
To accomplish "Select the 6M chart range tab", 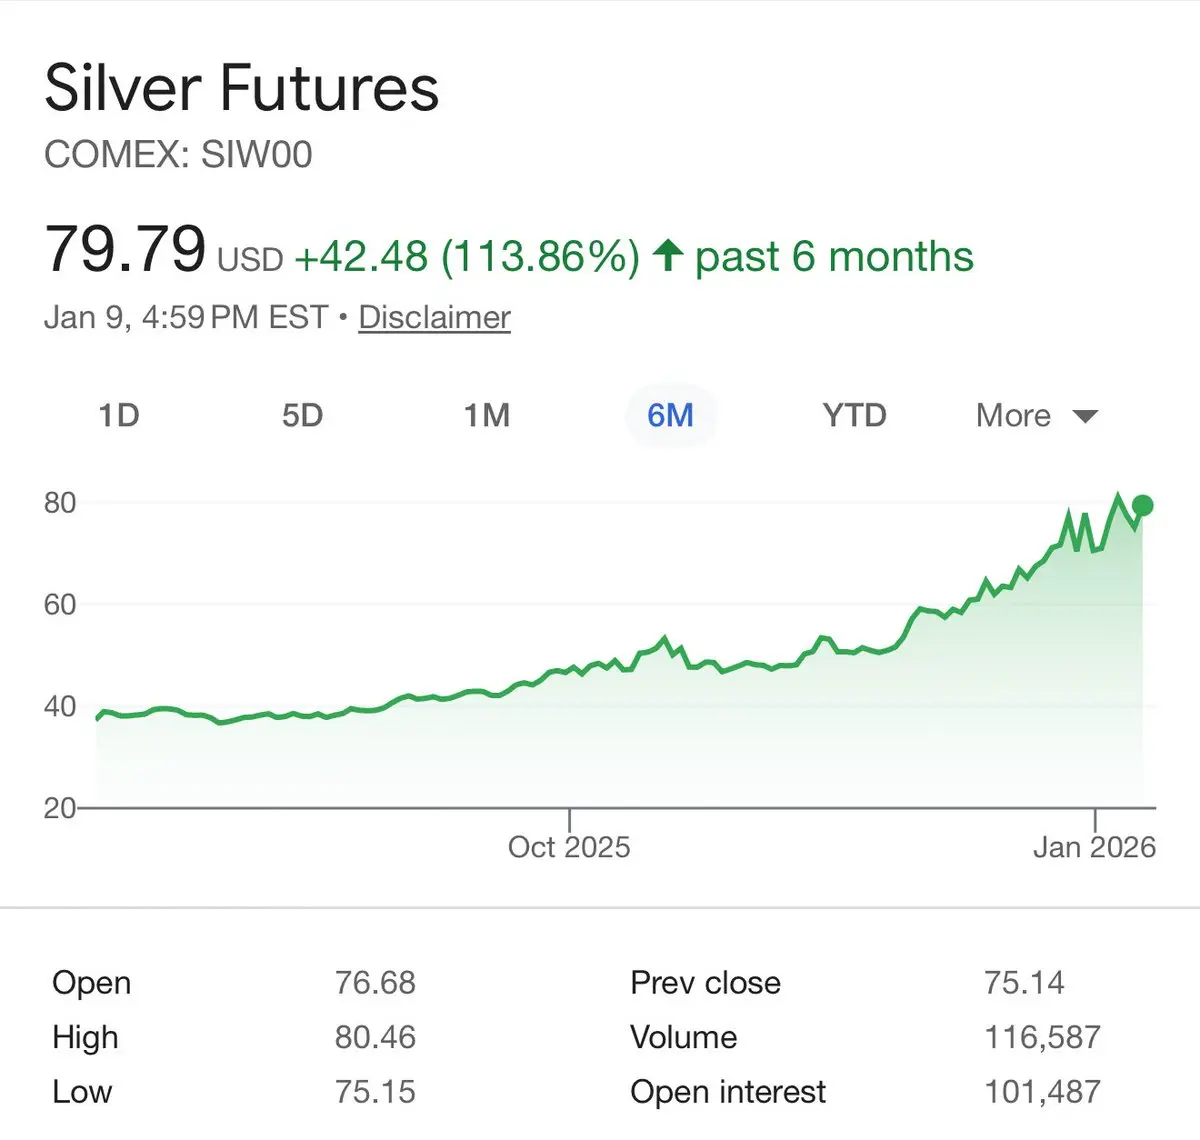I will 670,415.
